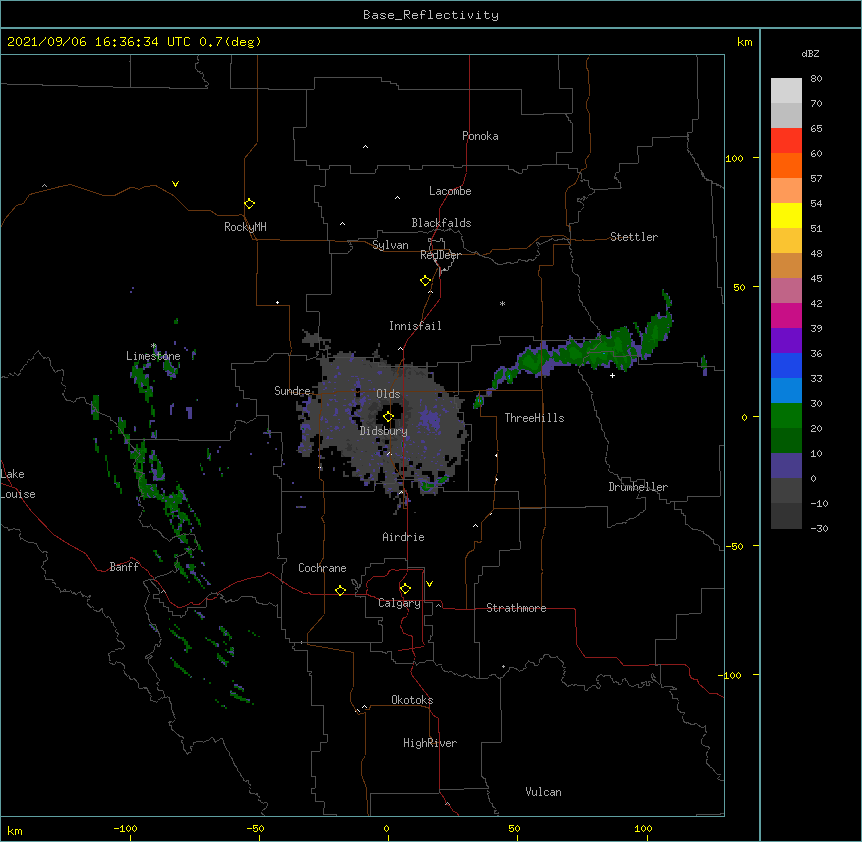Image resolution: width=862 pixels, height=842 pixels.
Task: Pick the green 20–30 dBZ swatch
Action: [x=786, y=416]
